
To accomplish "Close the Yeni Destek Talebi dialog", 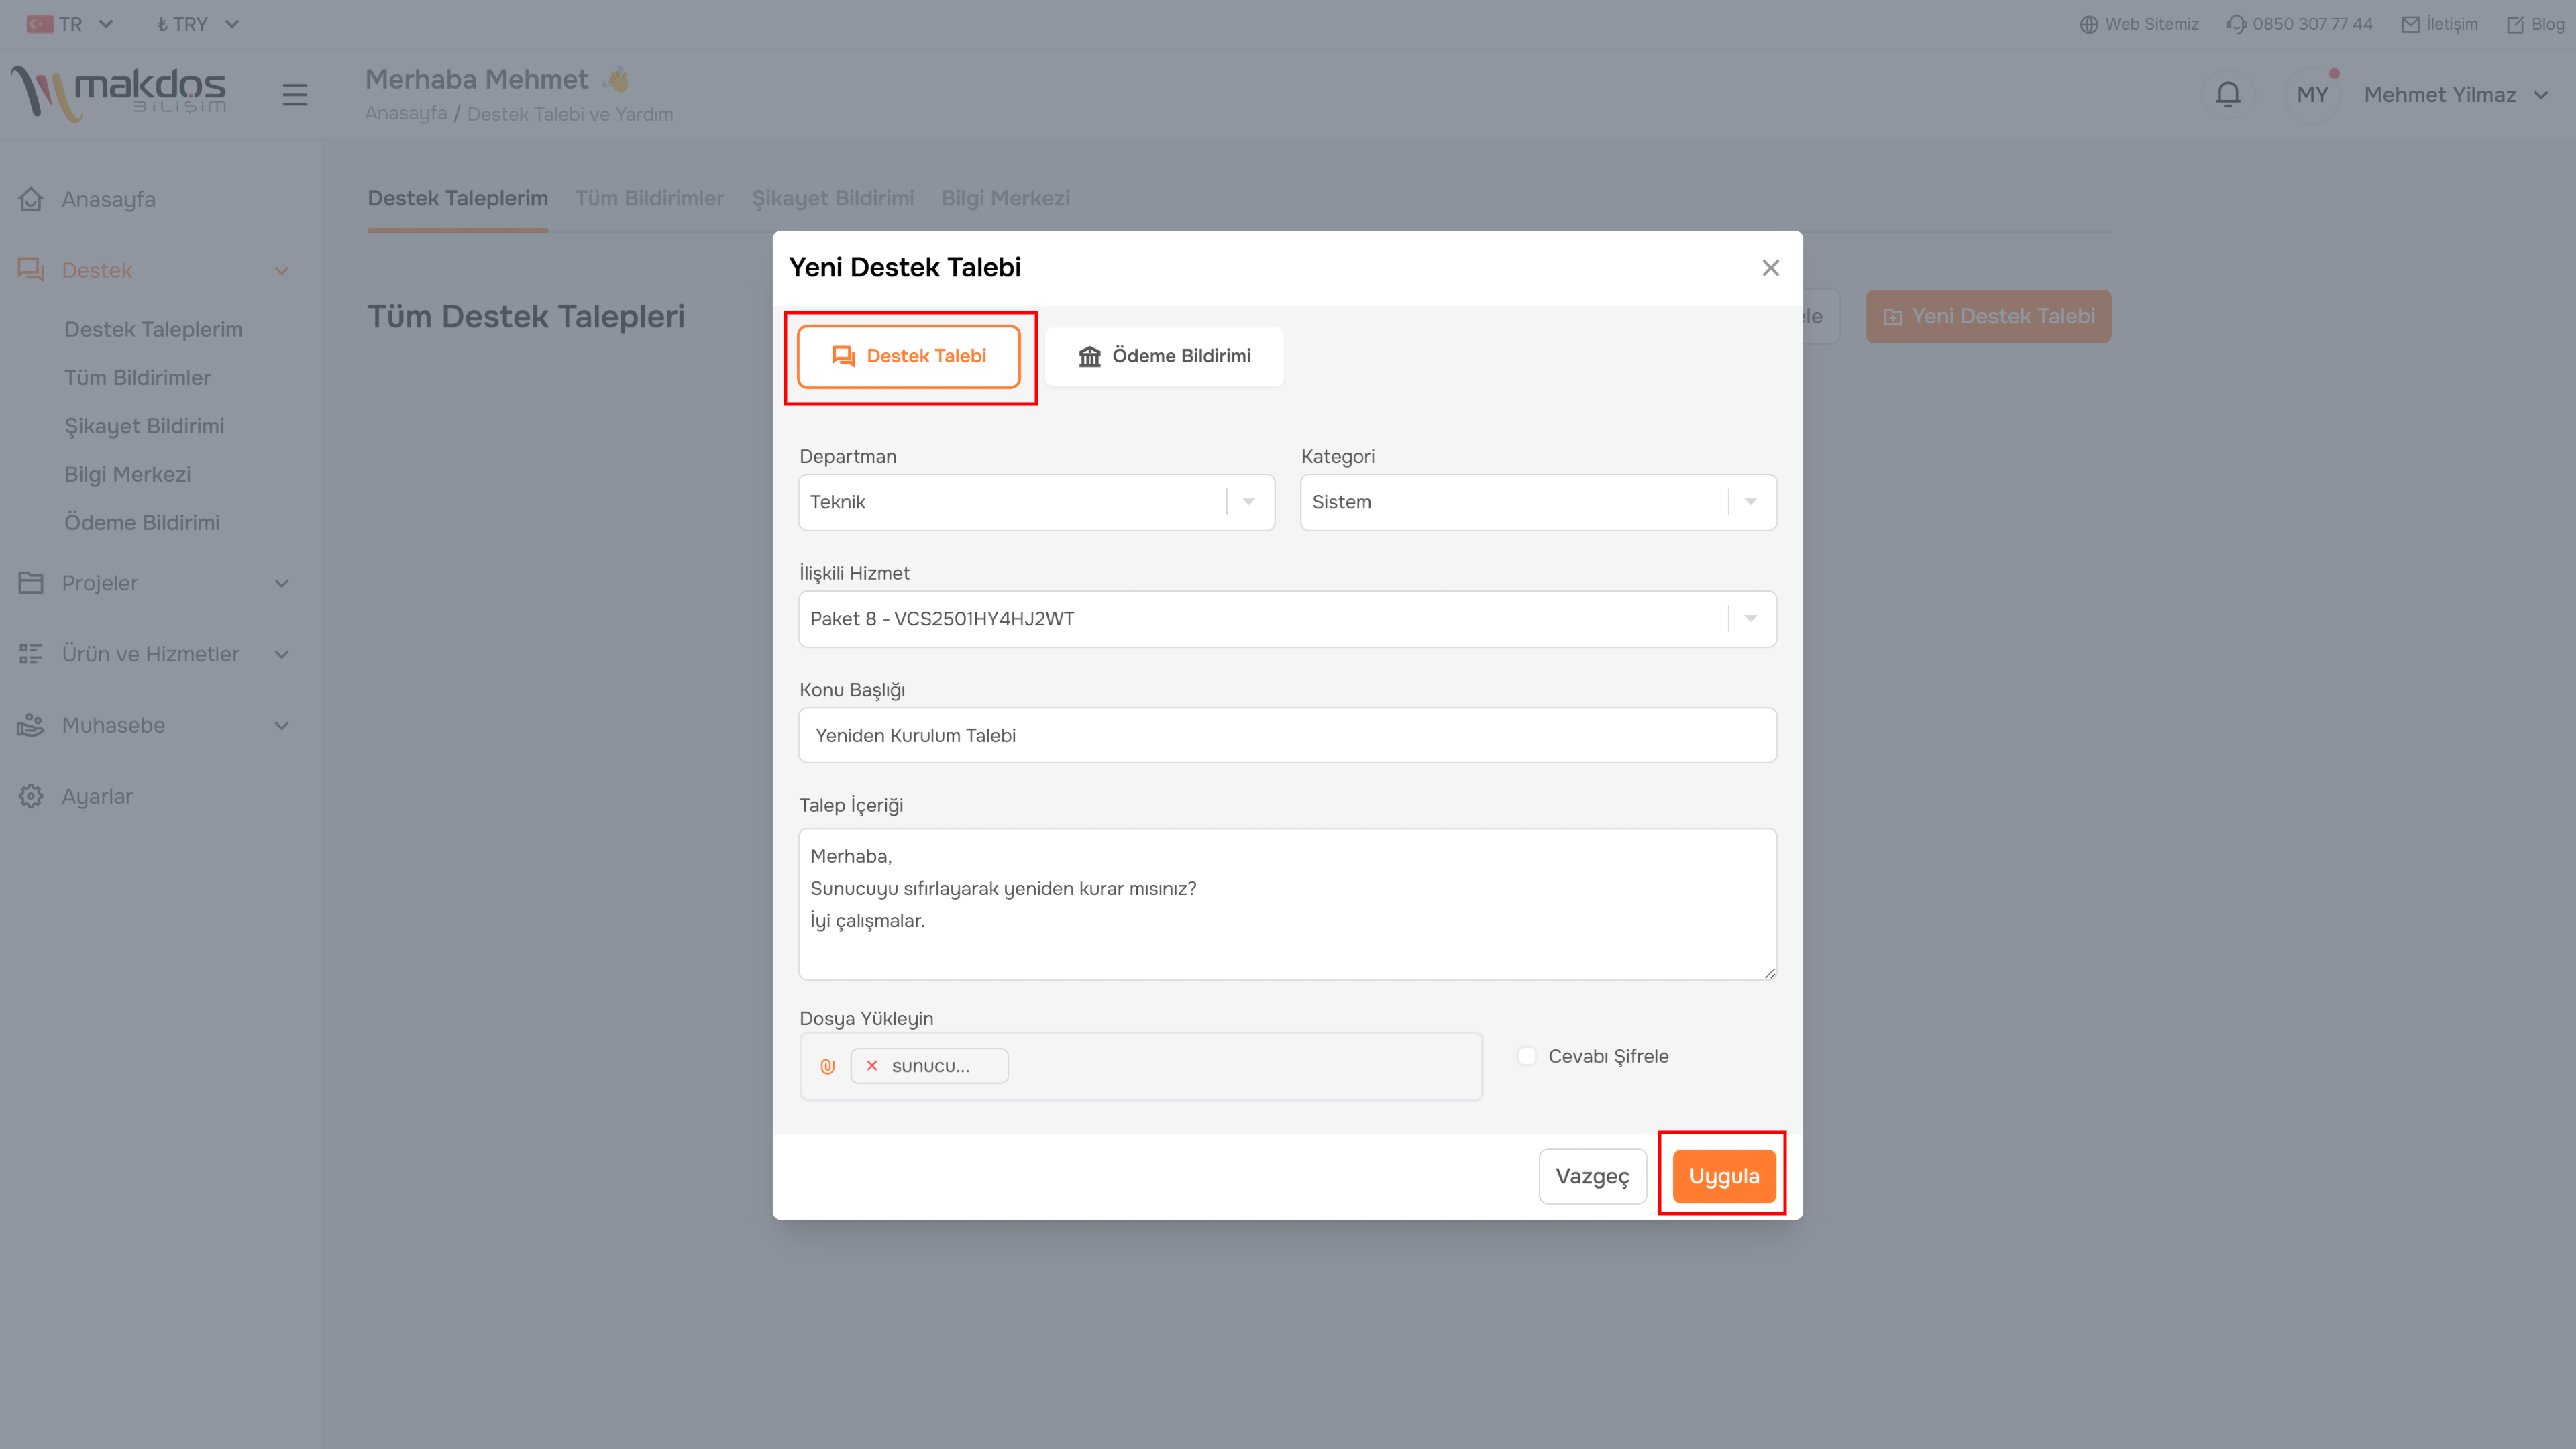I will (1770, 268).
